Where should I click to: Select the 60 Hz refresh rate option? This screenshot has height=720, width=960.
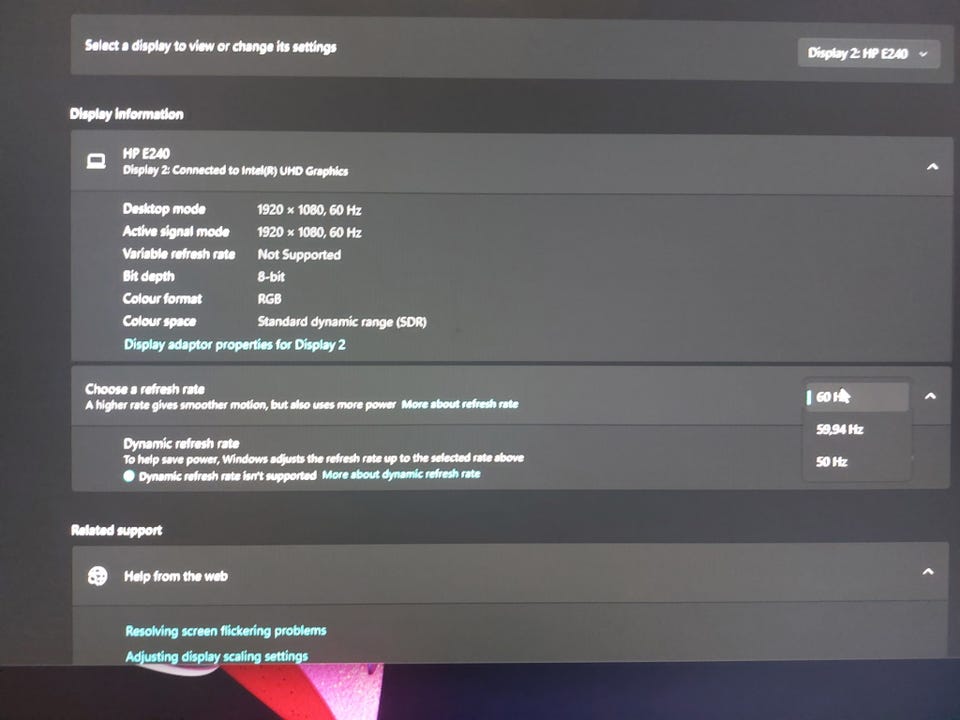click(x=857, y=397)
